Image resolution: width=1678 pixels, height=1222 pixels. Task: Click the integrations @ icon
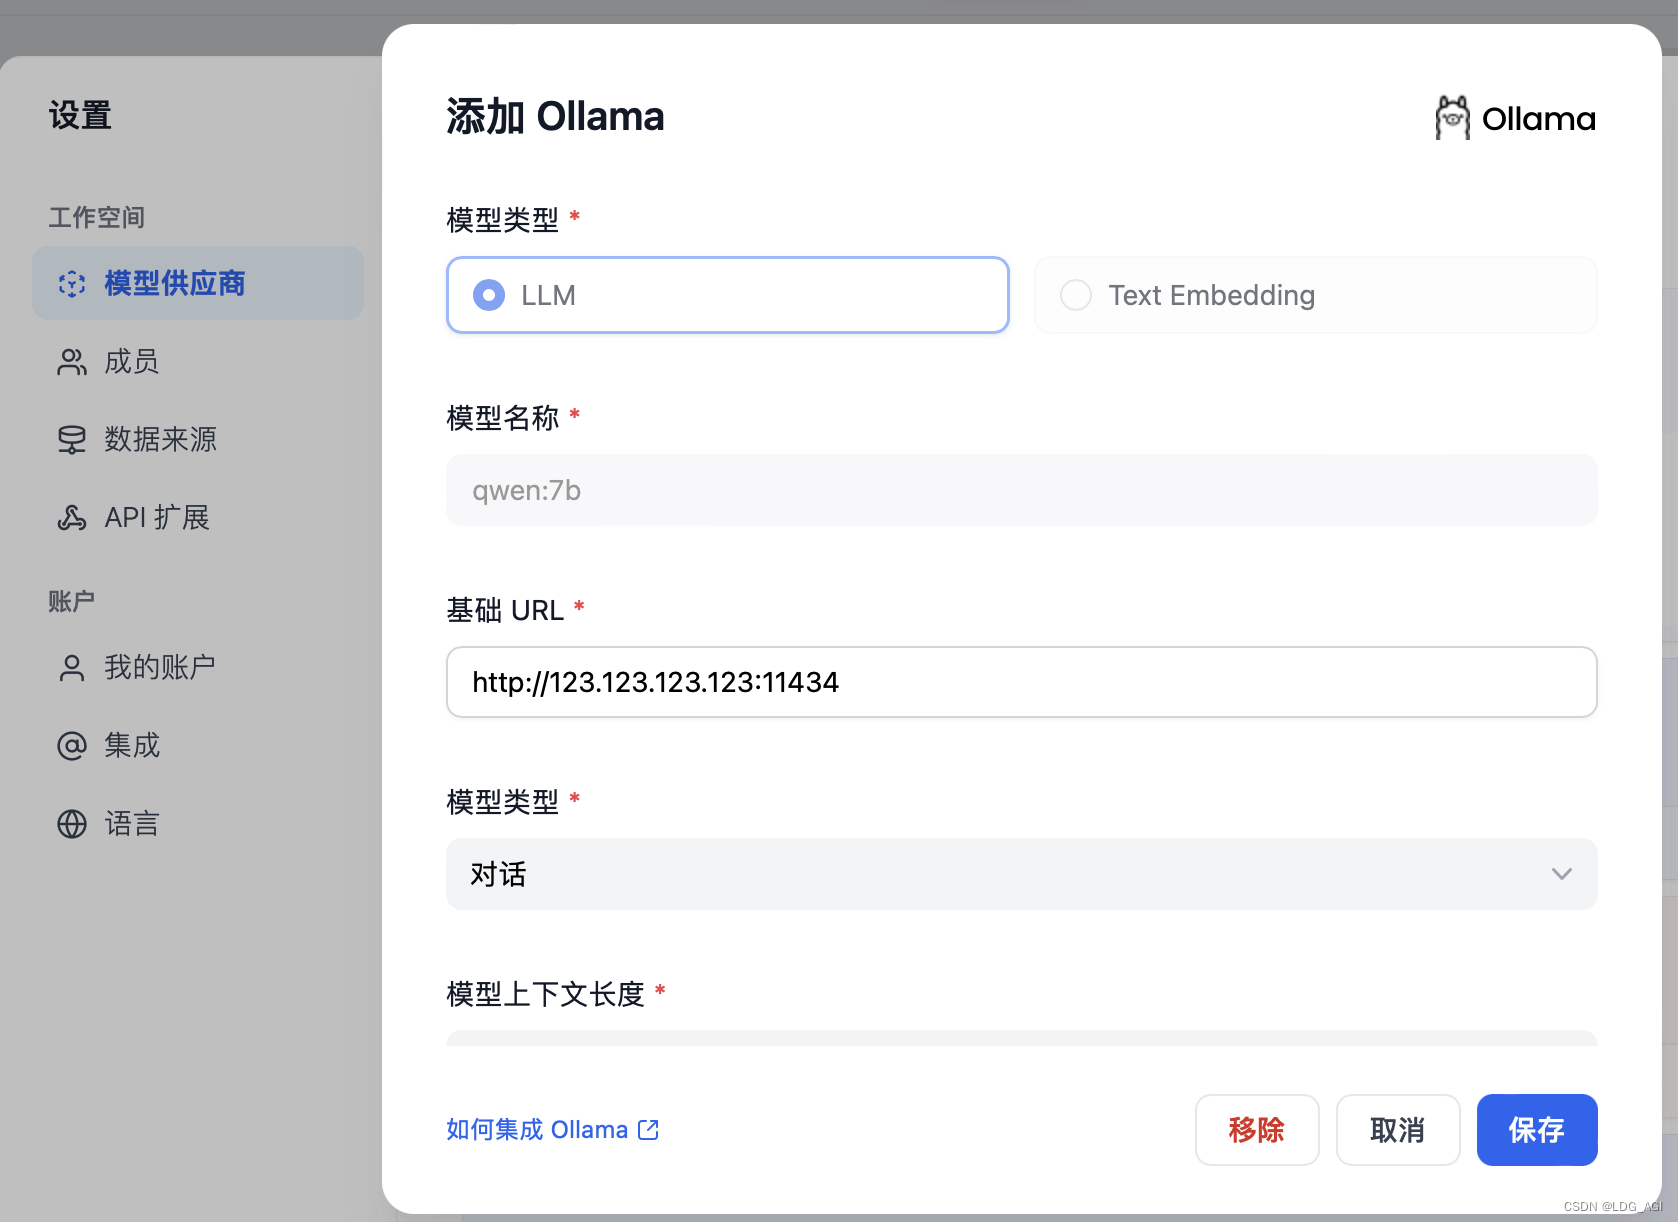coord(72,746)
